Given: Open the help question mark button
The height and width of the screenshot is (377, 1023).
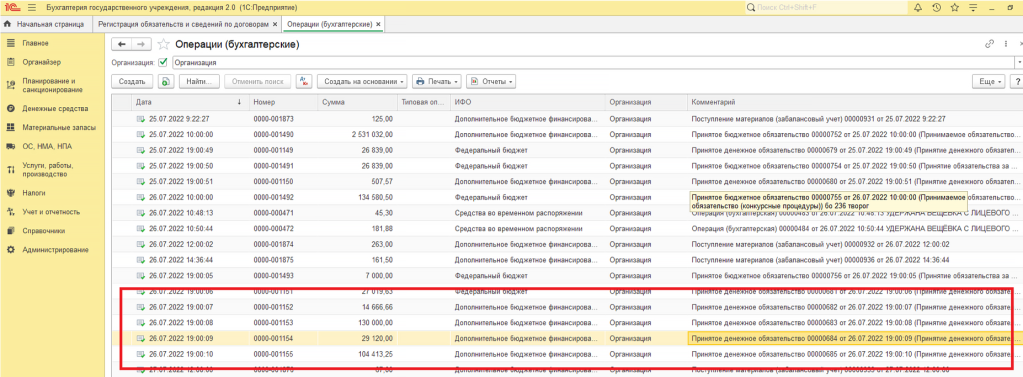Looking at the screenshot, I should [1016, 82].
